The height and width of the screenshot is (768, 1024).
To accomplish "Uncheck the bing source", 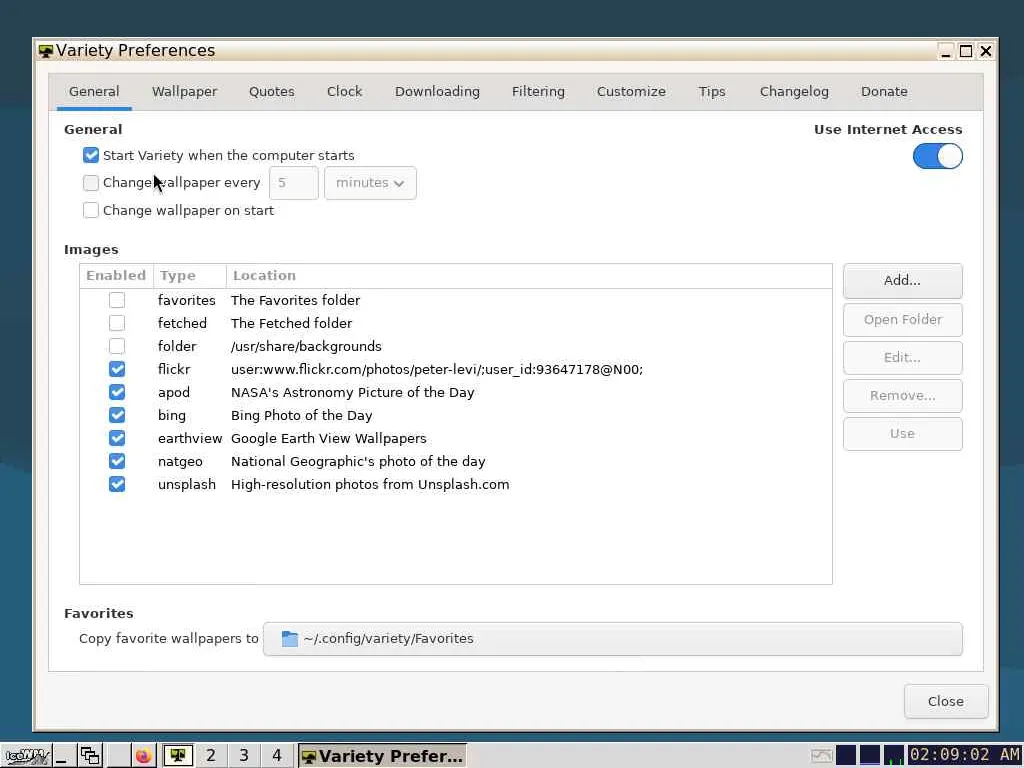I will point(117,415).
